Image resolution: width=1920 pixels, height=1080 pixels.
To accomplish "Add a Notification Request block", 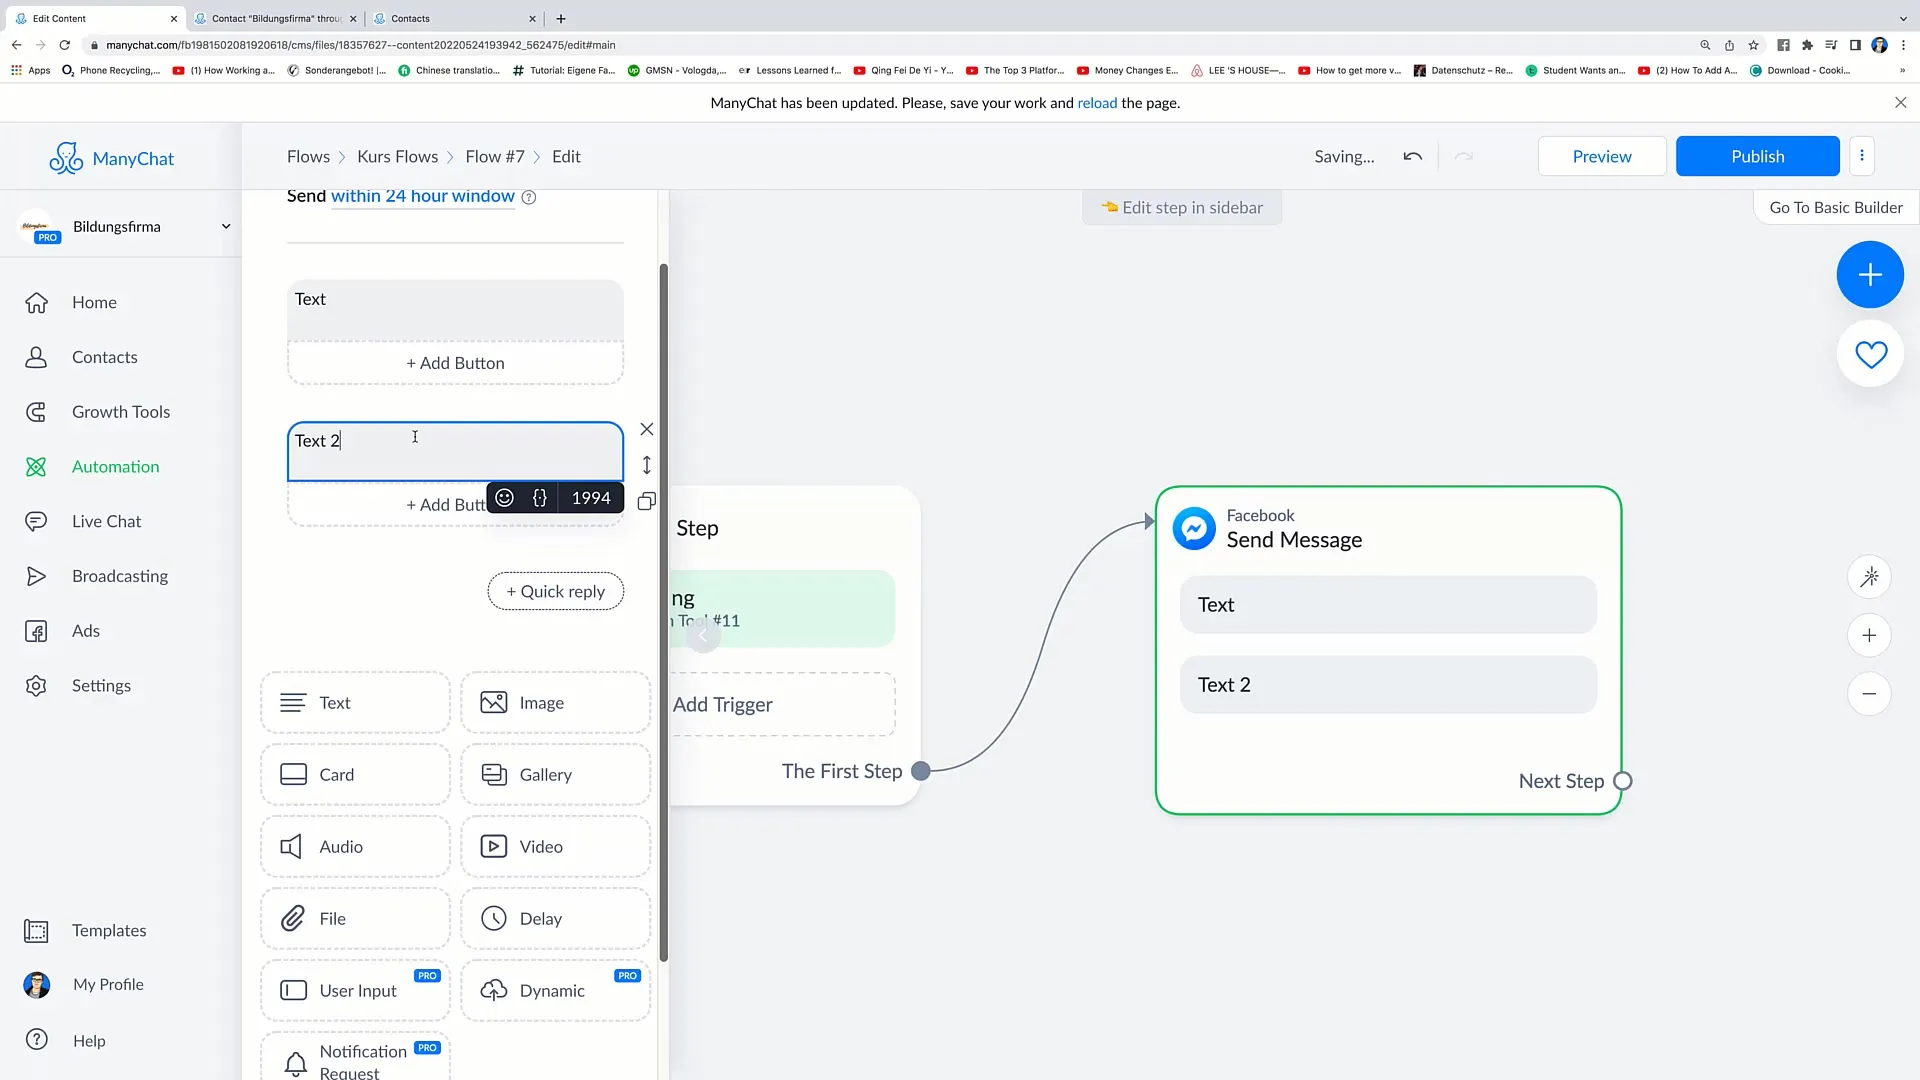I will 355,1057.
